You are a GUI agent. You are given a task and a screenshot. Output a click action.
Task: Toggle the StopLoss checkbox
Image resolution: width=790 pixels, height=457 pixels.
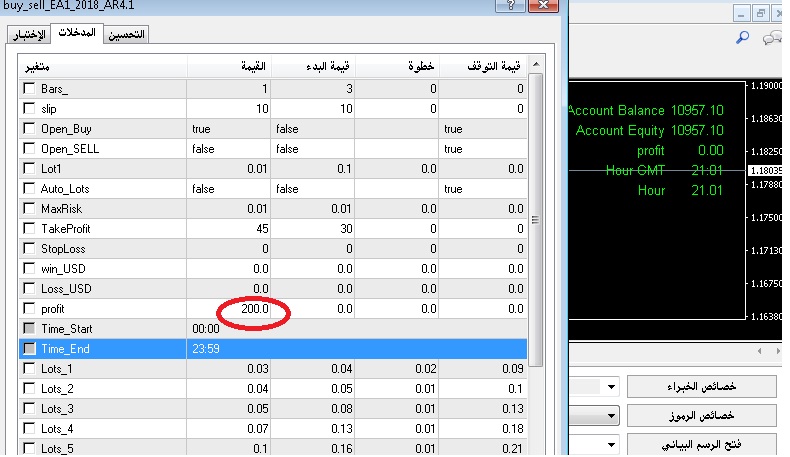pos(29,248)
